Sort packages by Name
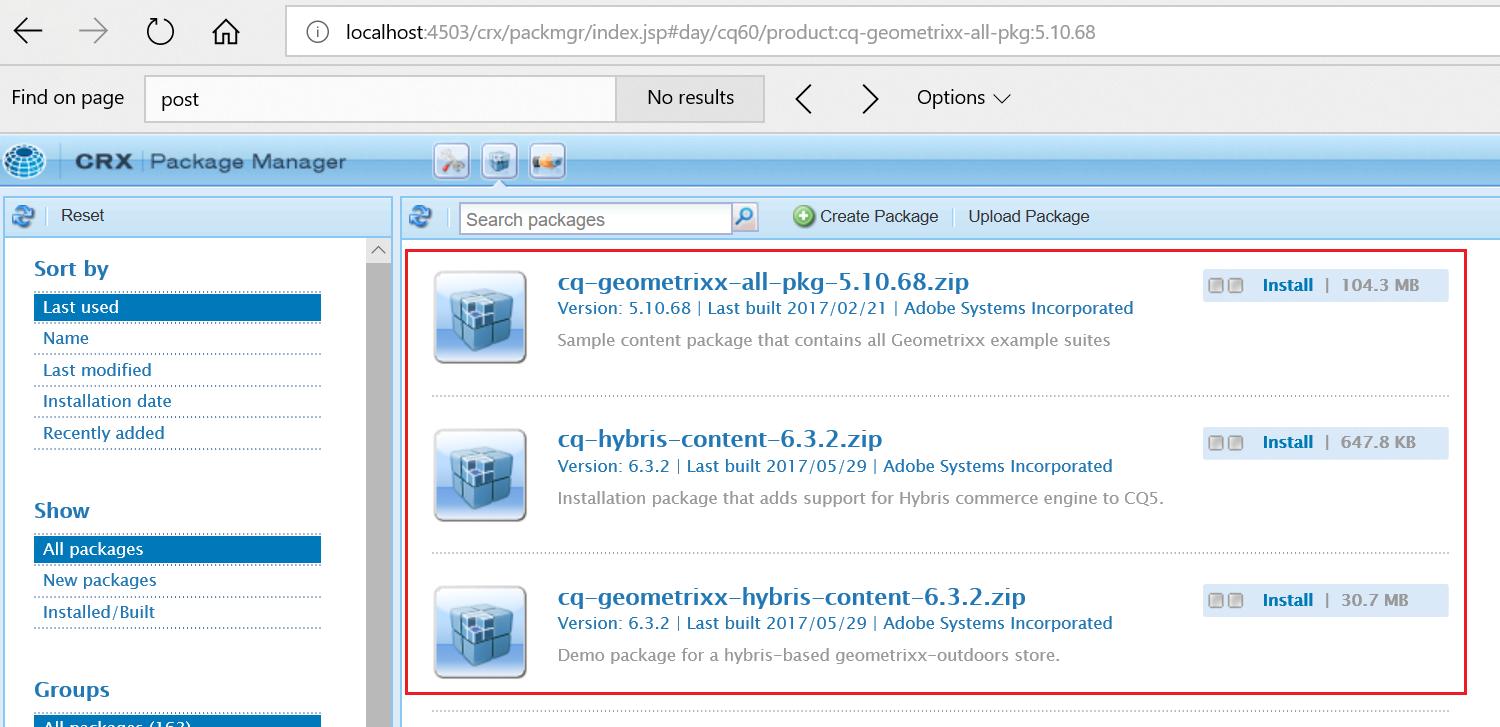1500x727 pixels. (177, 338)
